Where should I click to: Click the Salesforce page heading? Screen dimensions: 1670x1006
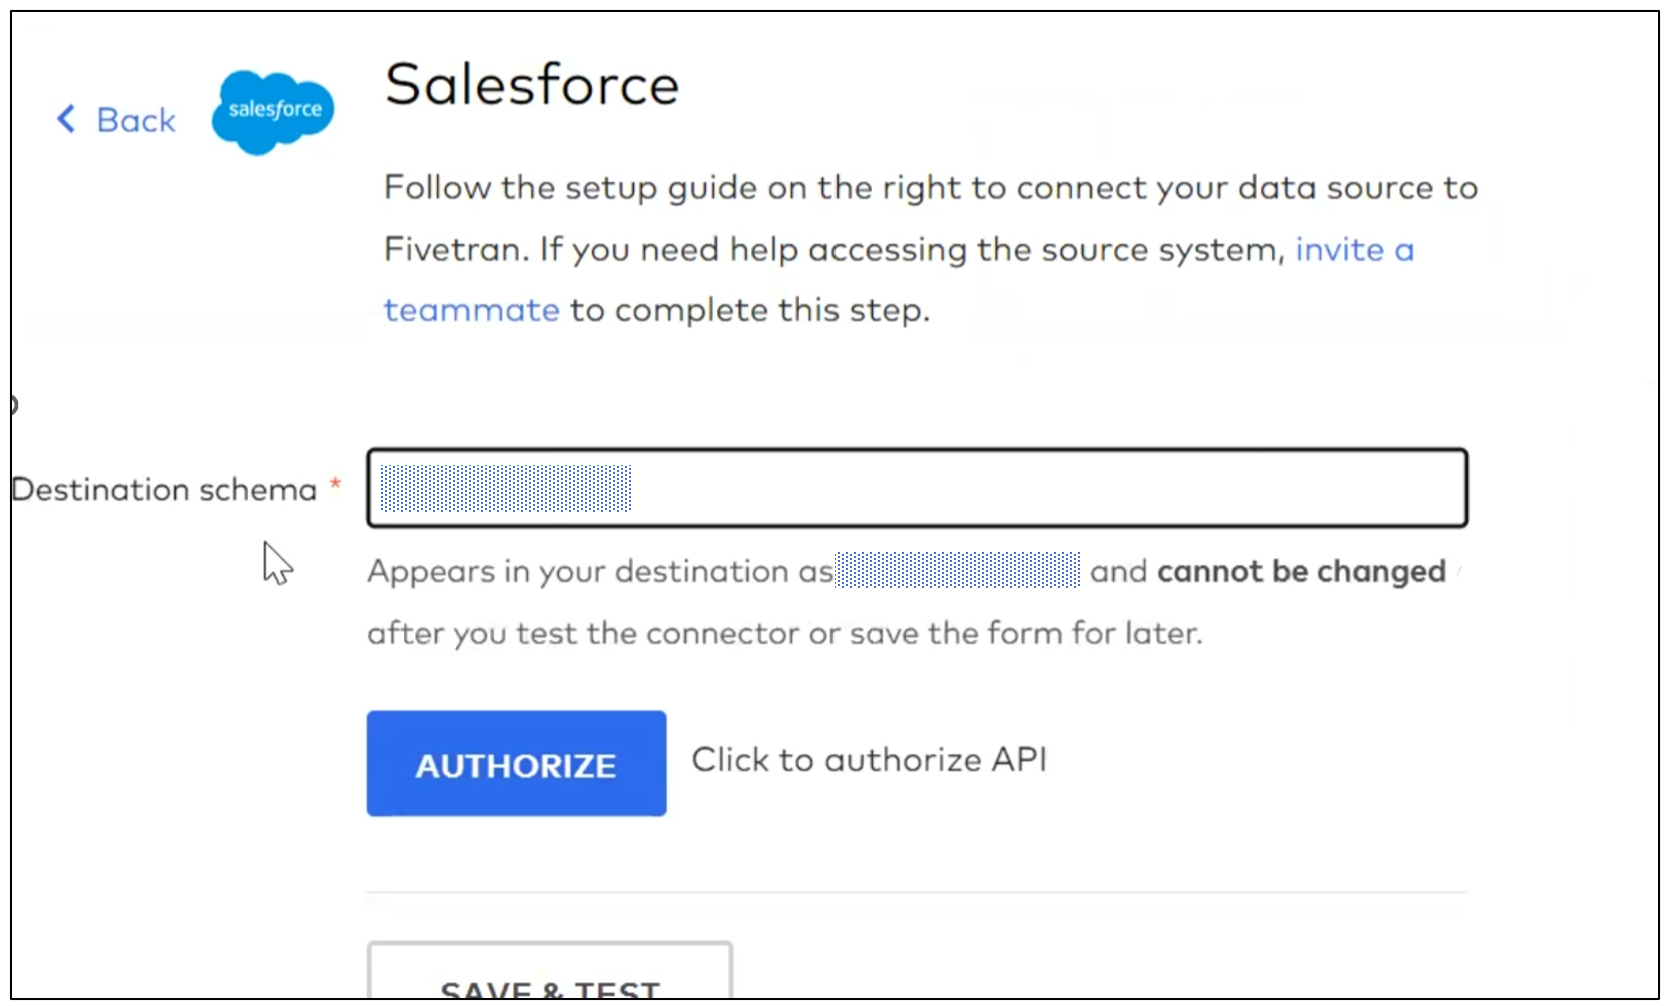pyautogui.click(x=531, y=84)
